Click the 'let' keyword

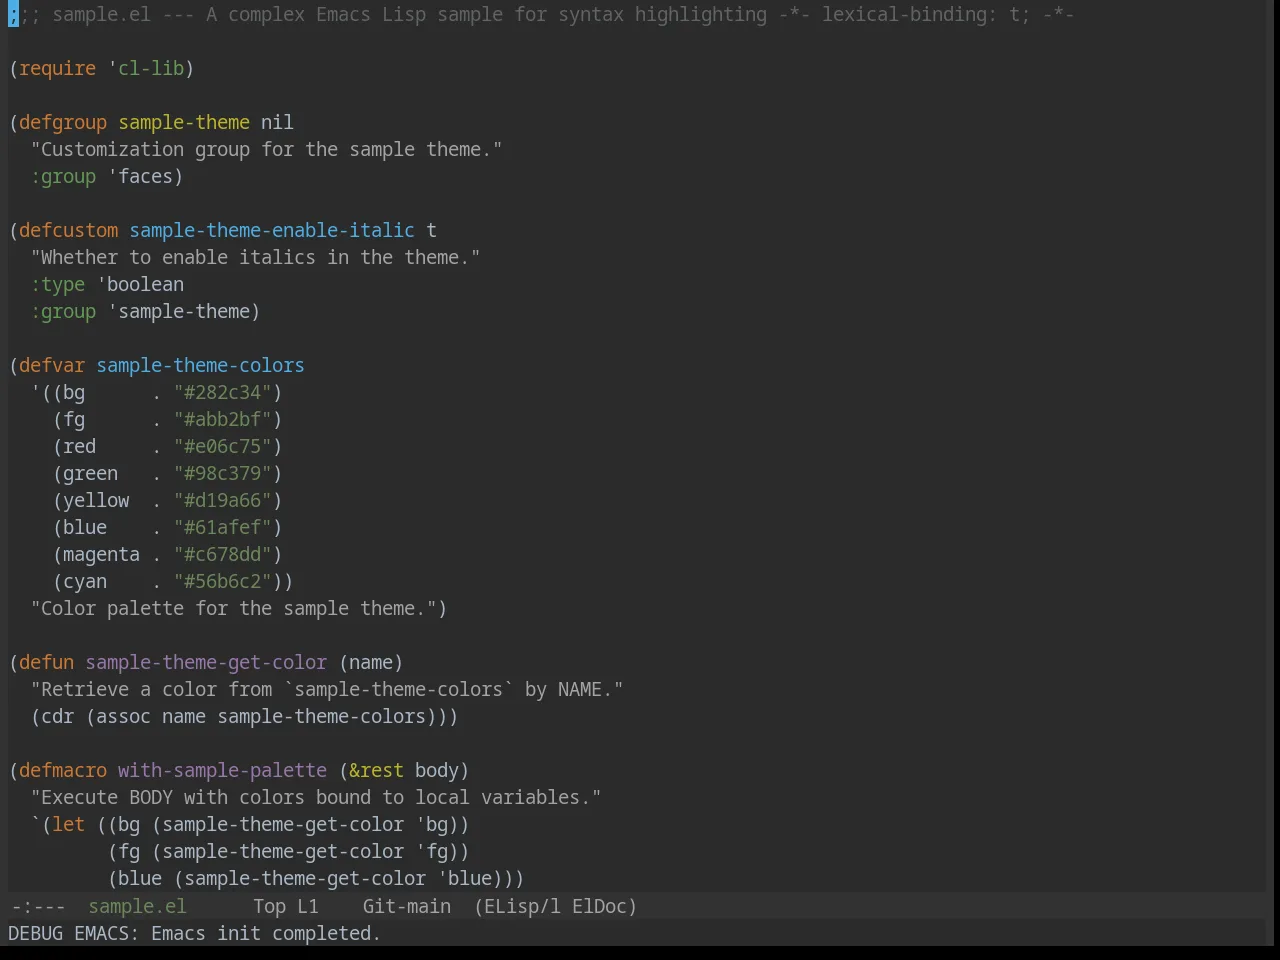point(68,824)
